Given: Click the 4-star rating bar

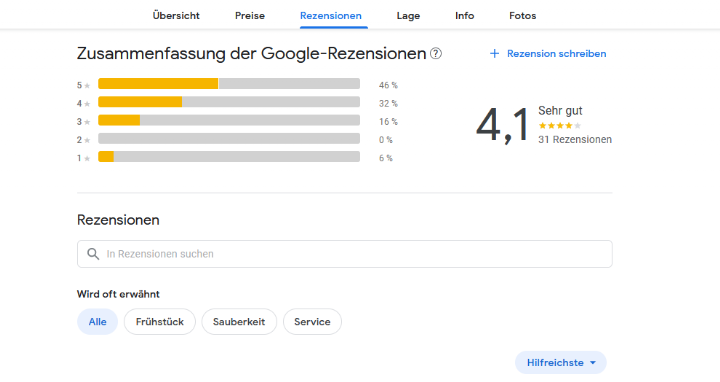Looking at the screenshot, I should [229, 102].
